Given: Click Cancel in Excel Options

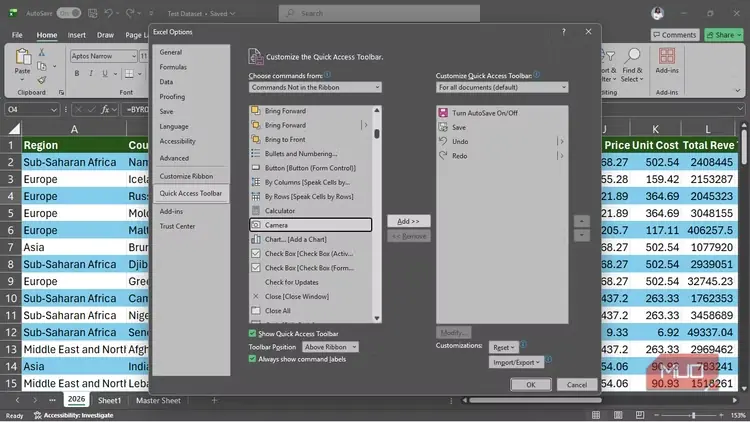Looking at the screenshot, I should pos(577,385).
